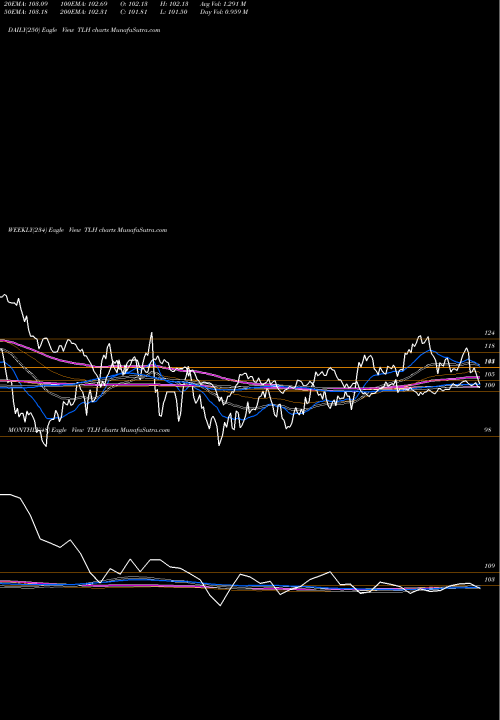Click the open price O: value
The height and width of the screenshot is (720, 500).
point(134,4)
